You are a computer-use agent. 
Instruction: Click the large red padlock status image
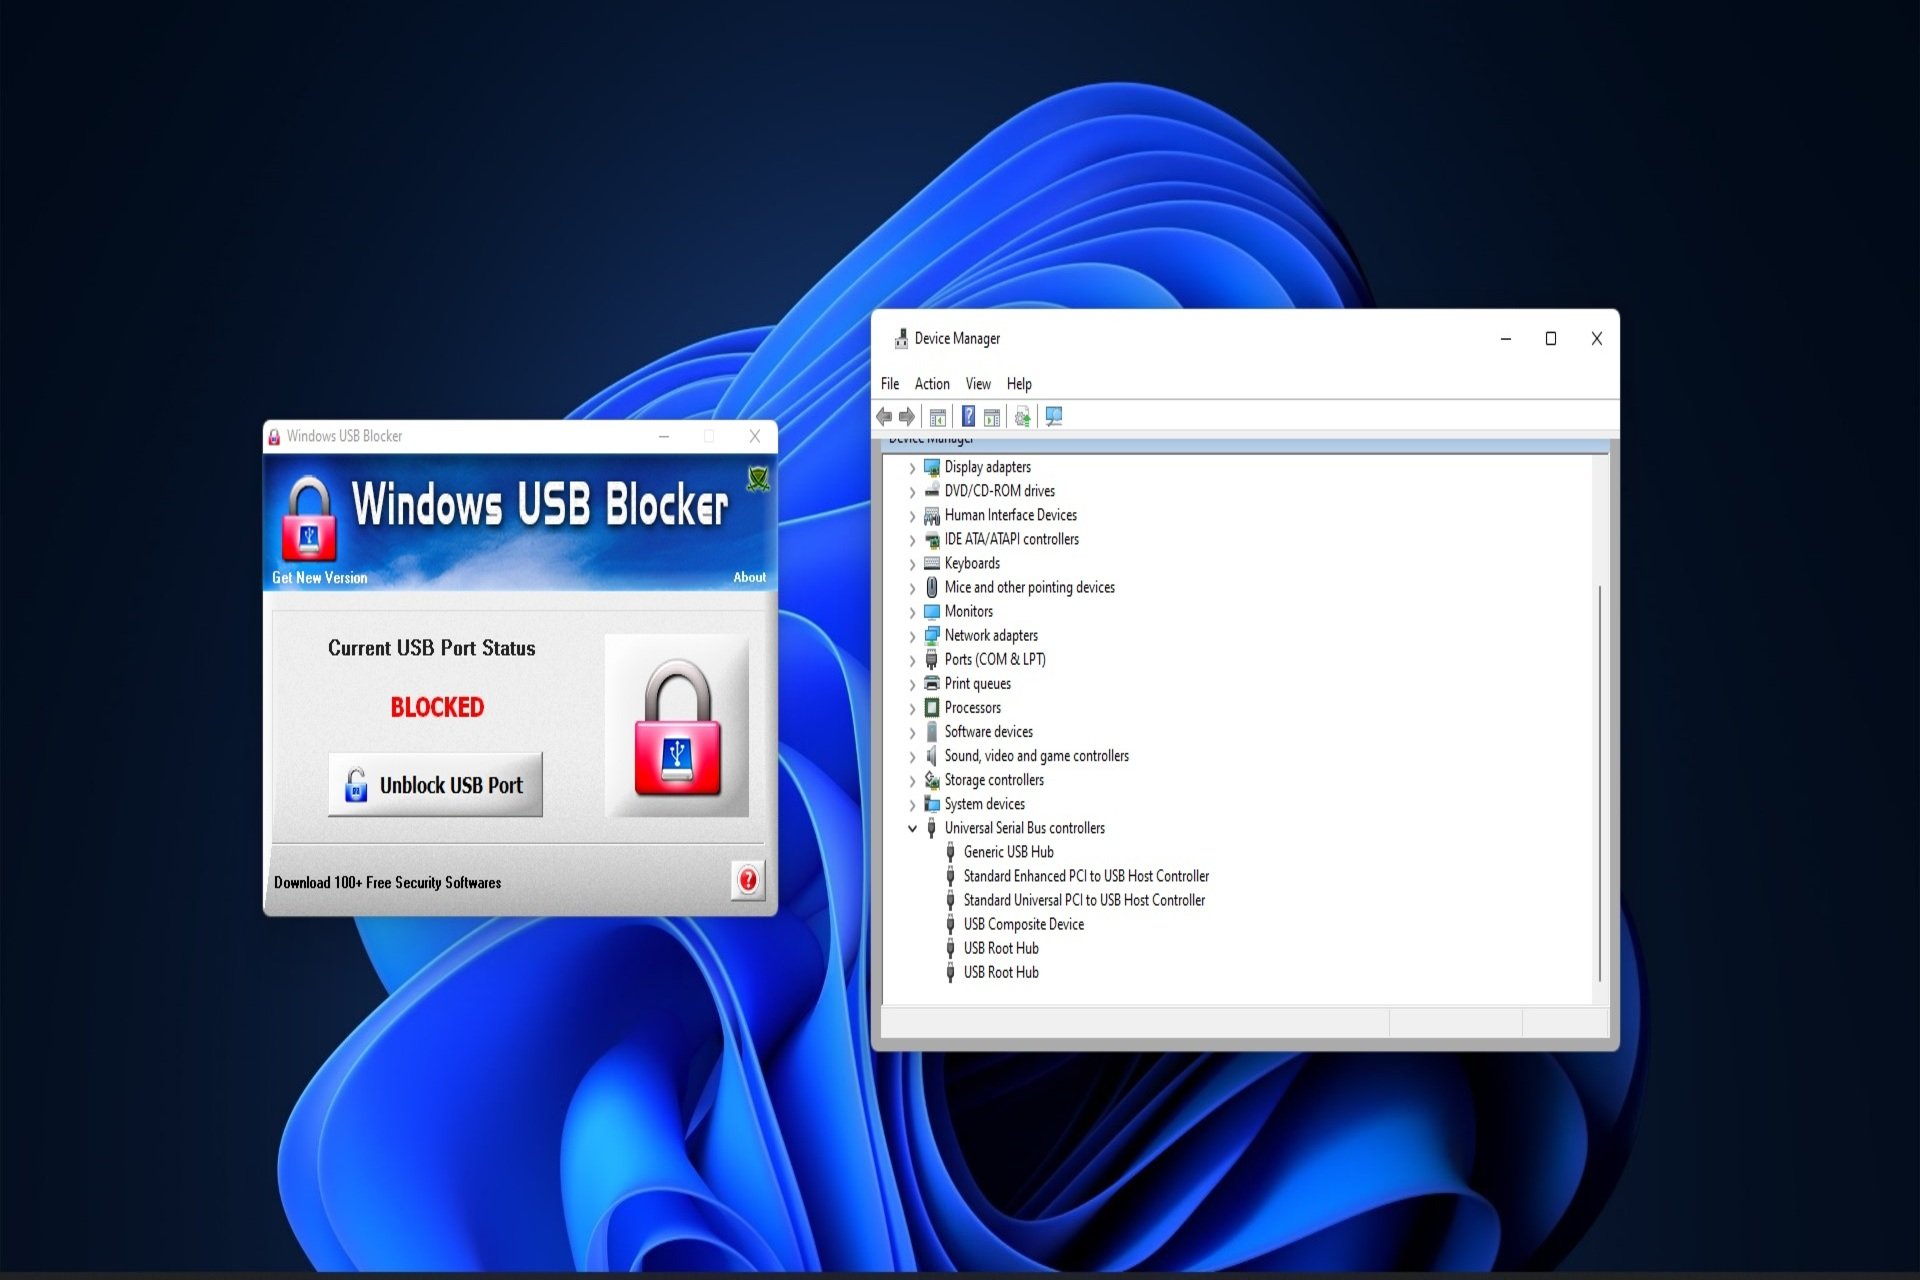[x=677, y=726]
